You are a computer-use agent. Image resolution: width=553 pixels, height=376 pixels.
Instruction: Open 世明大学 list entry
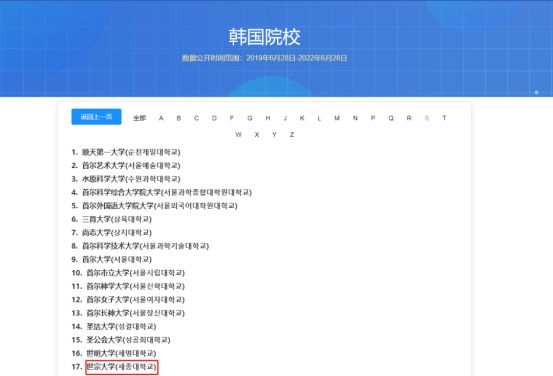(x=121, y=353)
